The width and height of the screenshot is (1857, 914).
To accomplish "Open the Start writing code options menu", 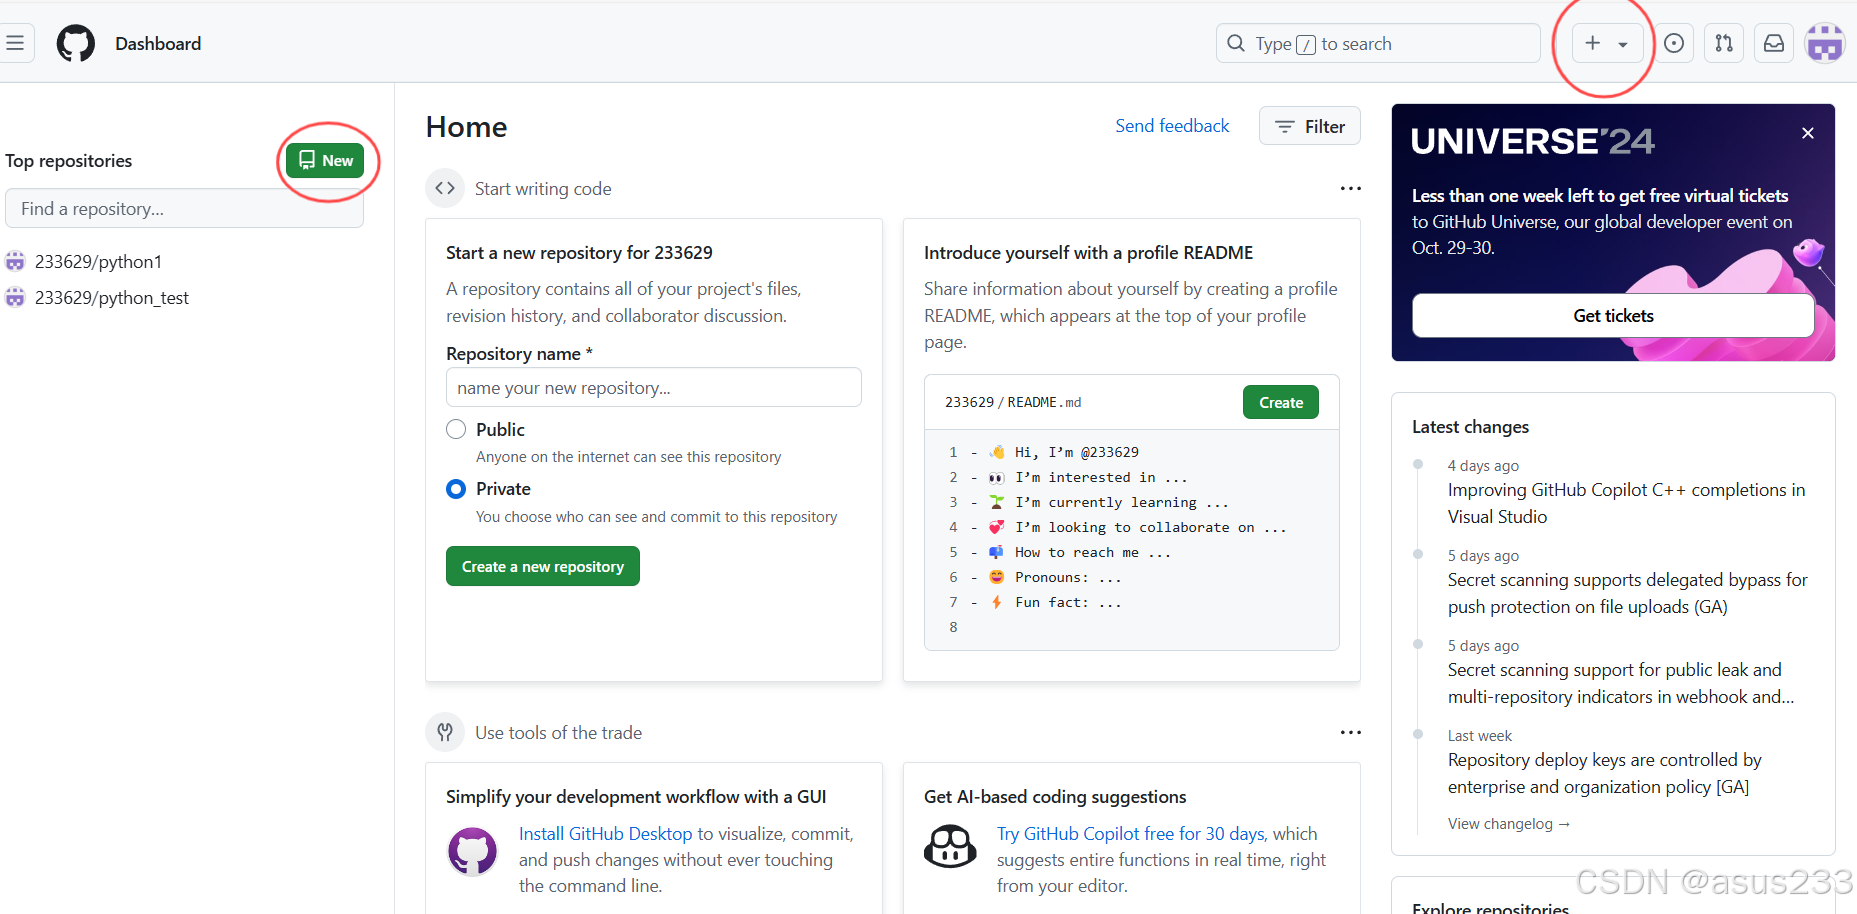I will tap(1351, 188).
